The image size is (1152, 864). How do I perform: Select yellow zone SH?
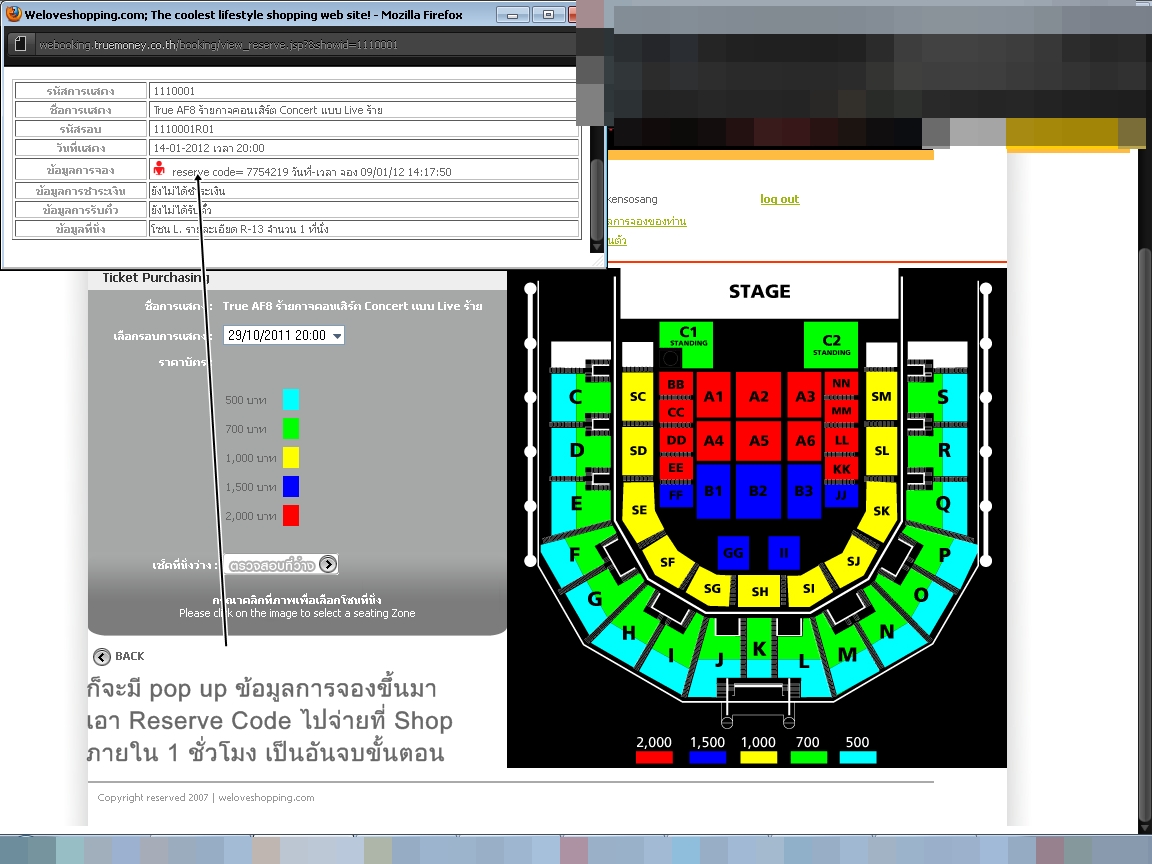pos(760,591)
